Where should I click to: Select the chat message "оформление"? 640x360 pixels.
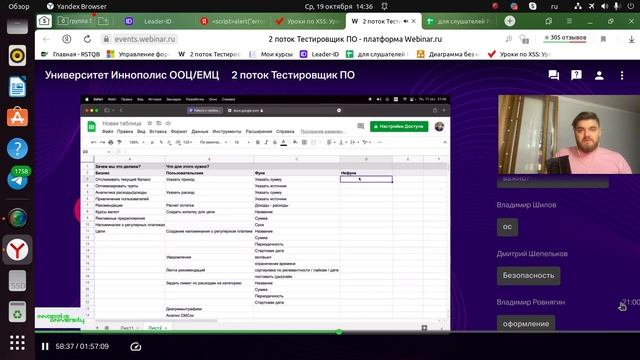tap(526, 324)
